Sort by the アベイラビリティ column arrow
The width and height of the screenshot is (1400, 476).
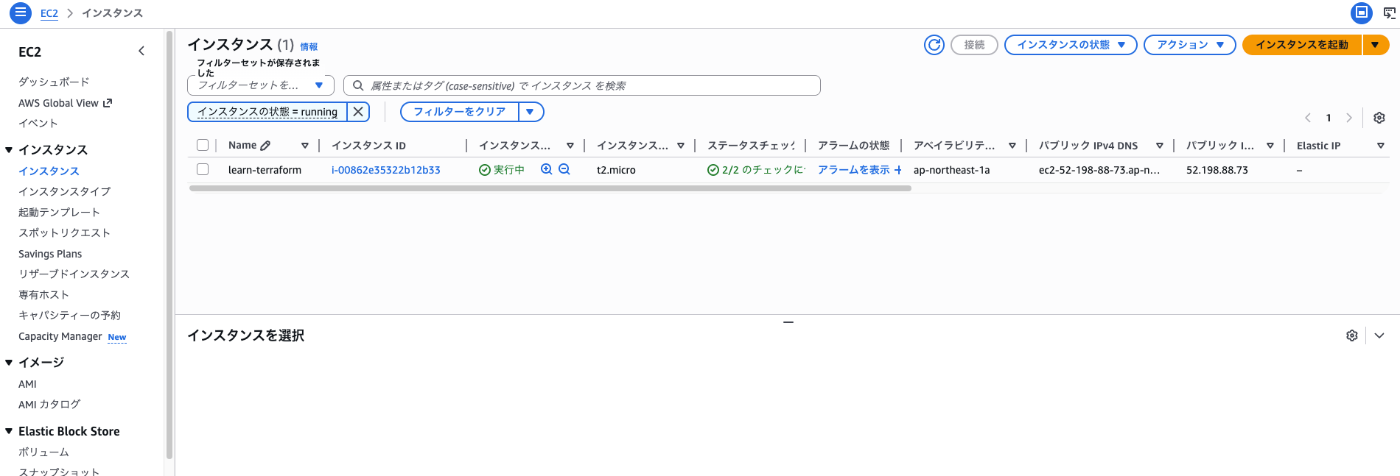[1012, 146]
